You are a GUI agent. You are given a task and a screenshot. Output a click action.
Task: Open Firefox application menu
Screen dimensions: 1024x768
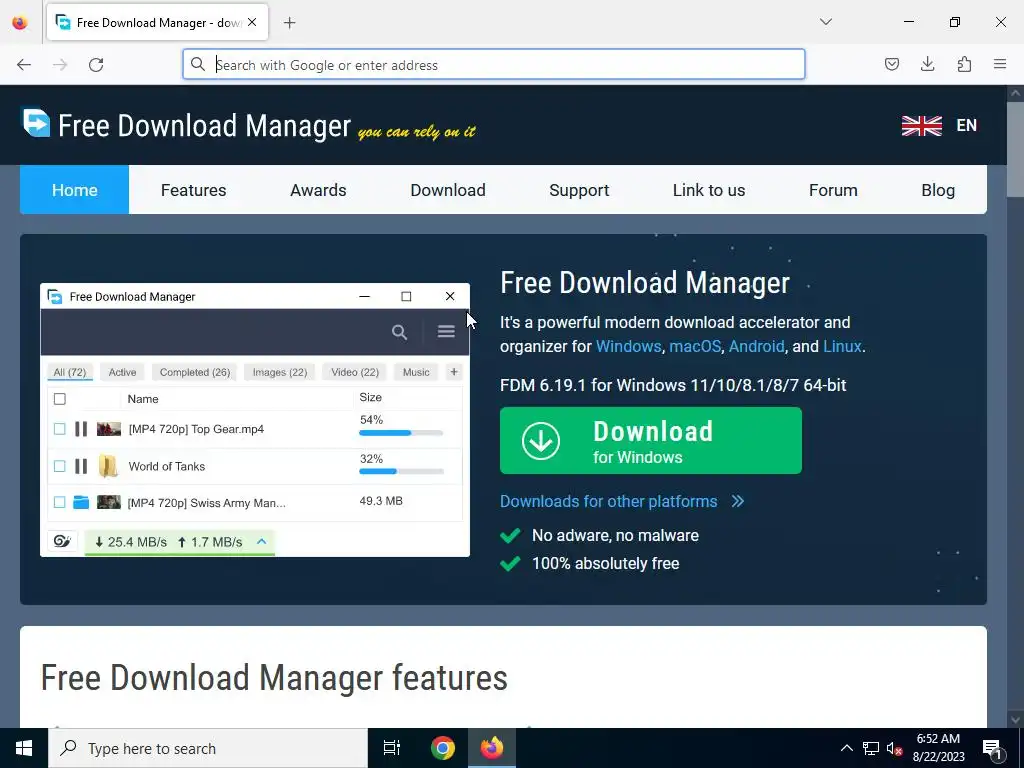[1000, 64]
